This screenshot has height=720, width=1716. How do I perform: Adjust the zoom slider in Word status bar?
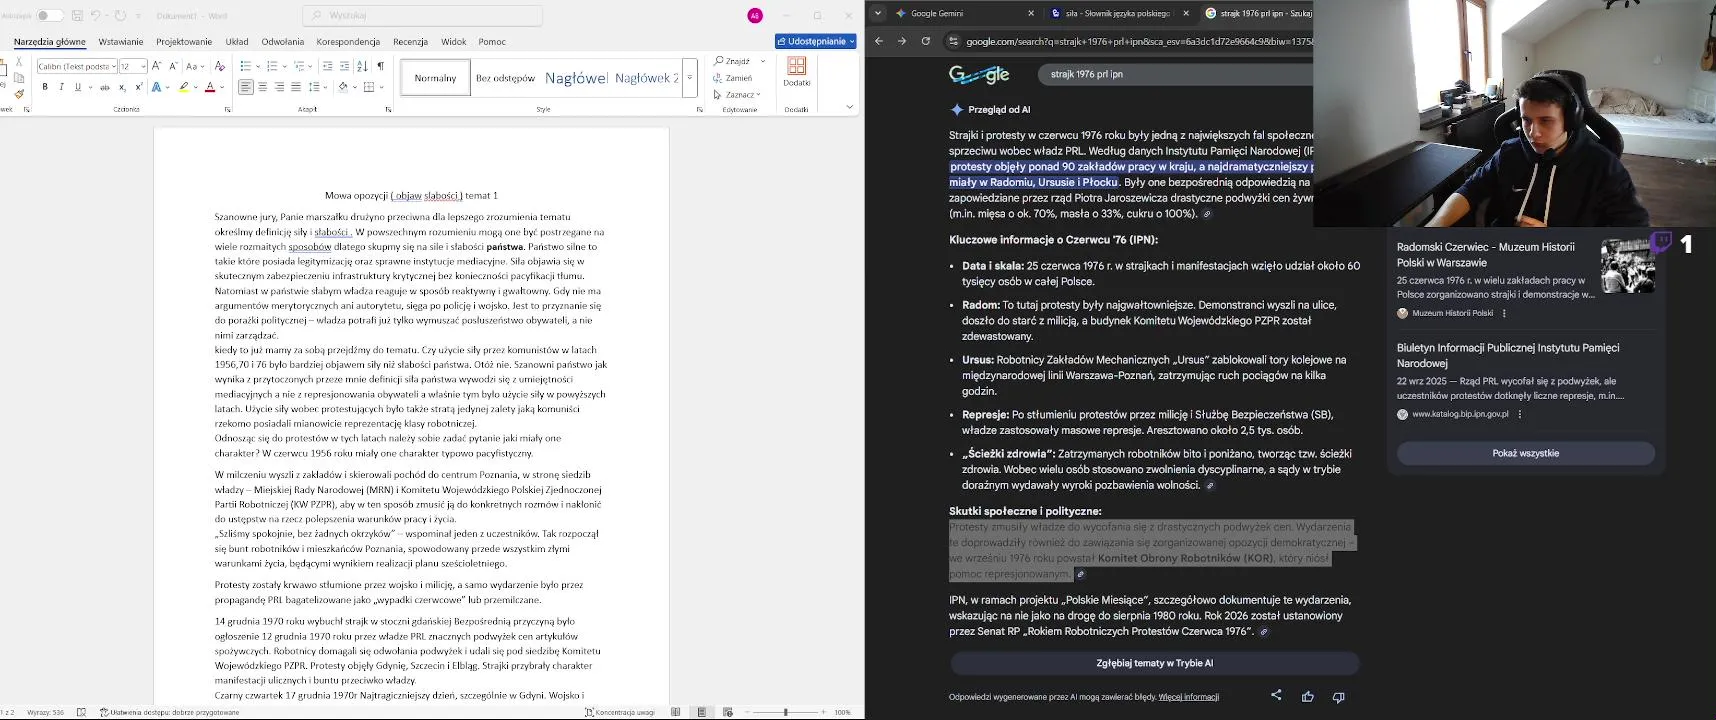click(x=786, y=712)
